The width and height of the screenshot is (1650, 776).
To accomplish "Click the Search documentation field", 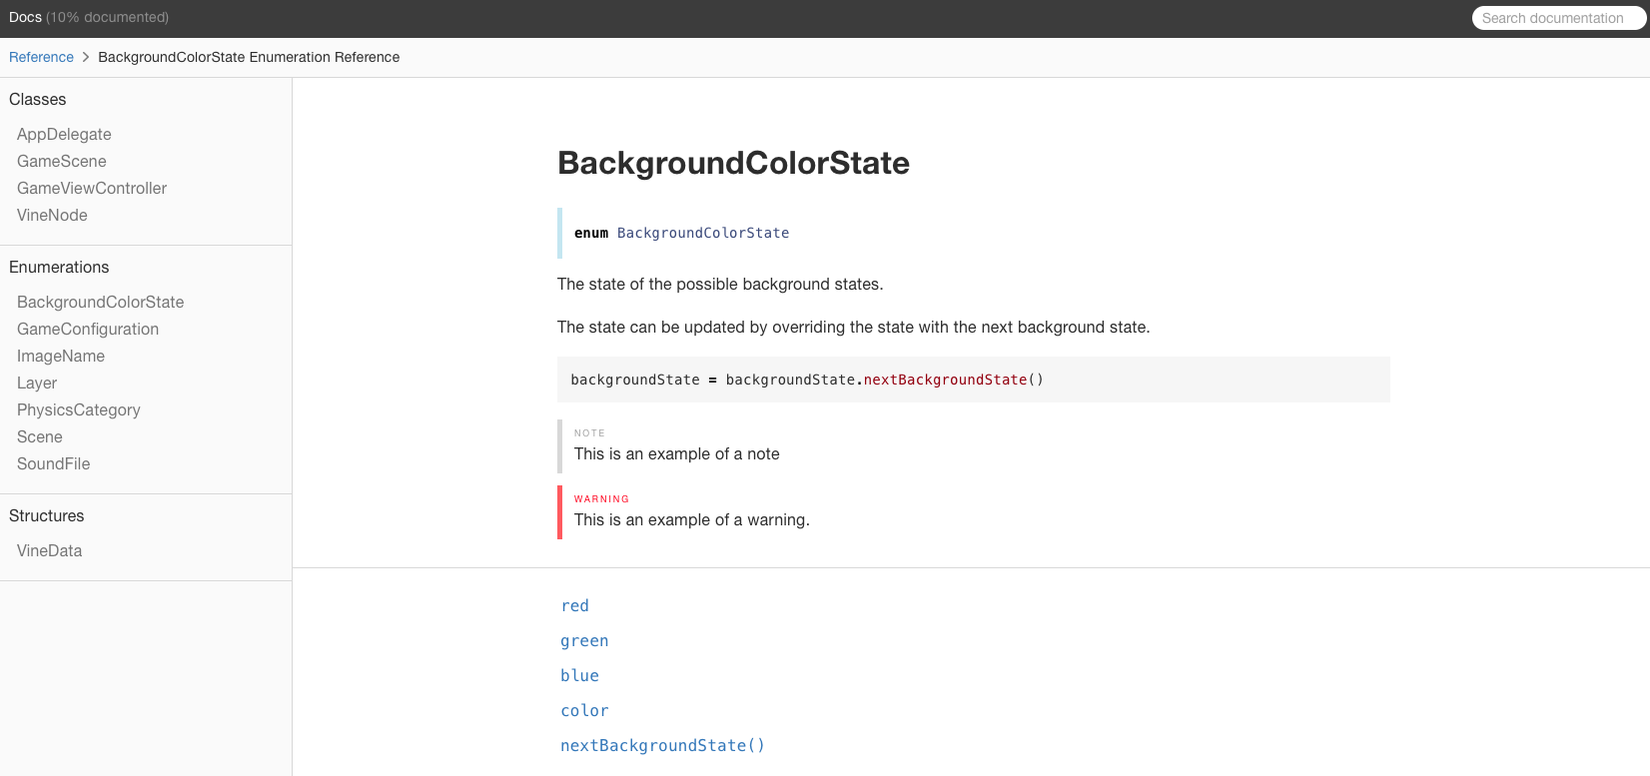I will pyautogui.click(x=1556, y=18).
